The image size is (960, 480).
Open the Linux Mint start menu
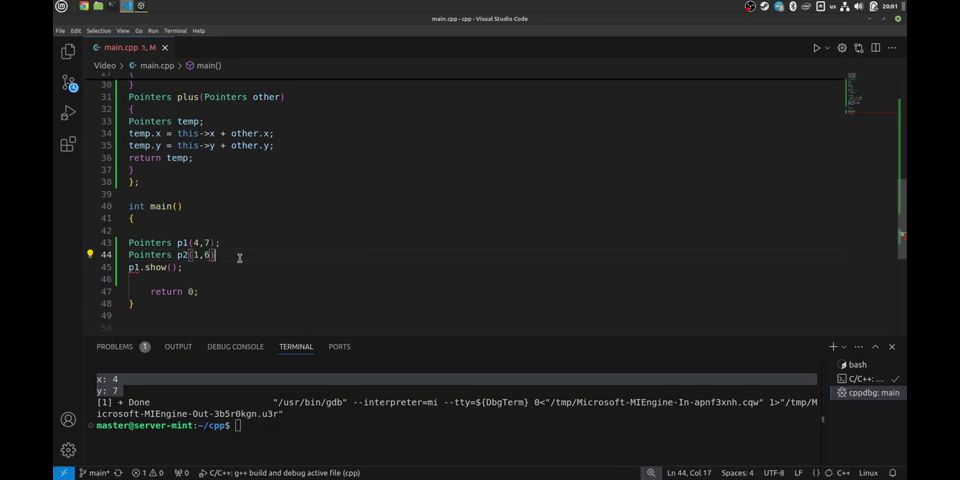[x=61, y=6]
